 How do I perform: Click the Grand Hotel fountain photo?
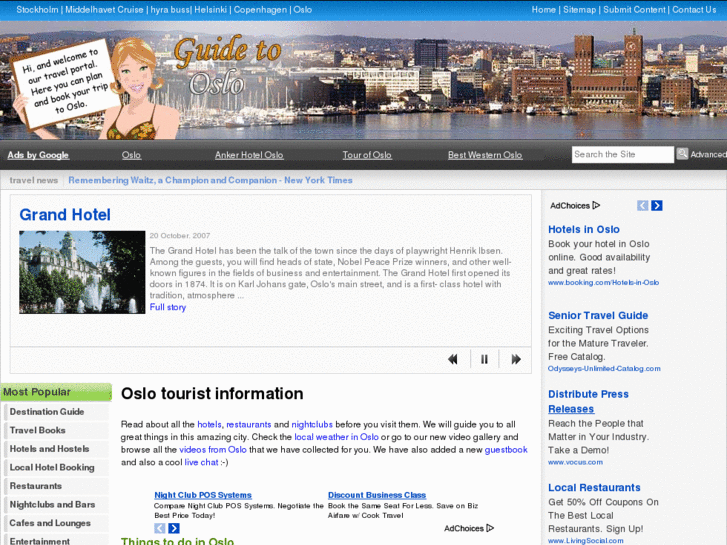click(82, 272)
